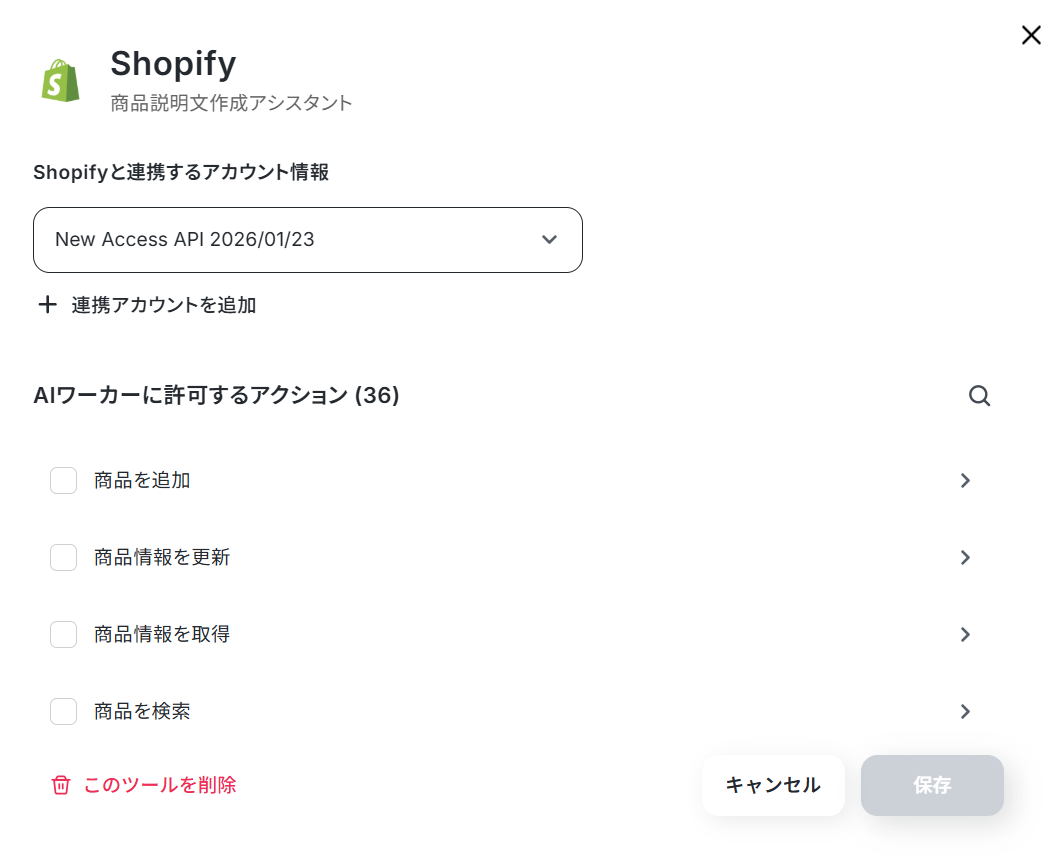This screenshot has height=863, width=1057.
Task: Click the plus icon to add account
Action: pos(47,305)
